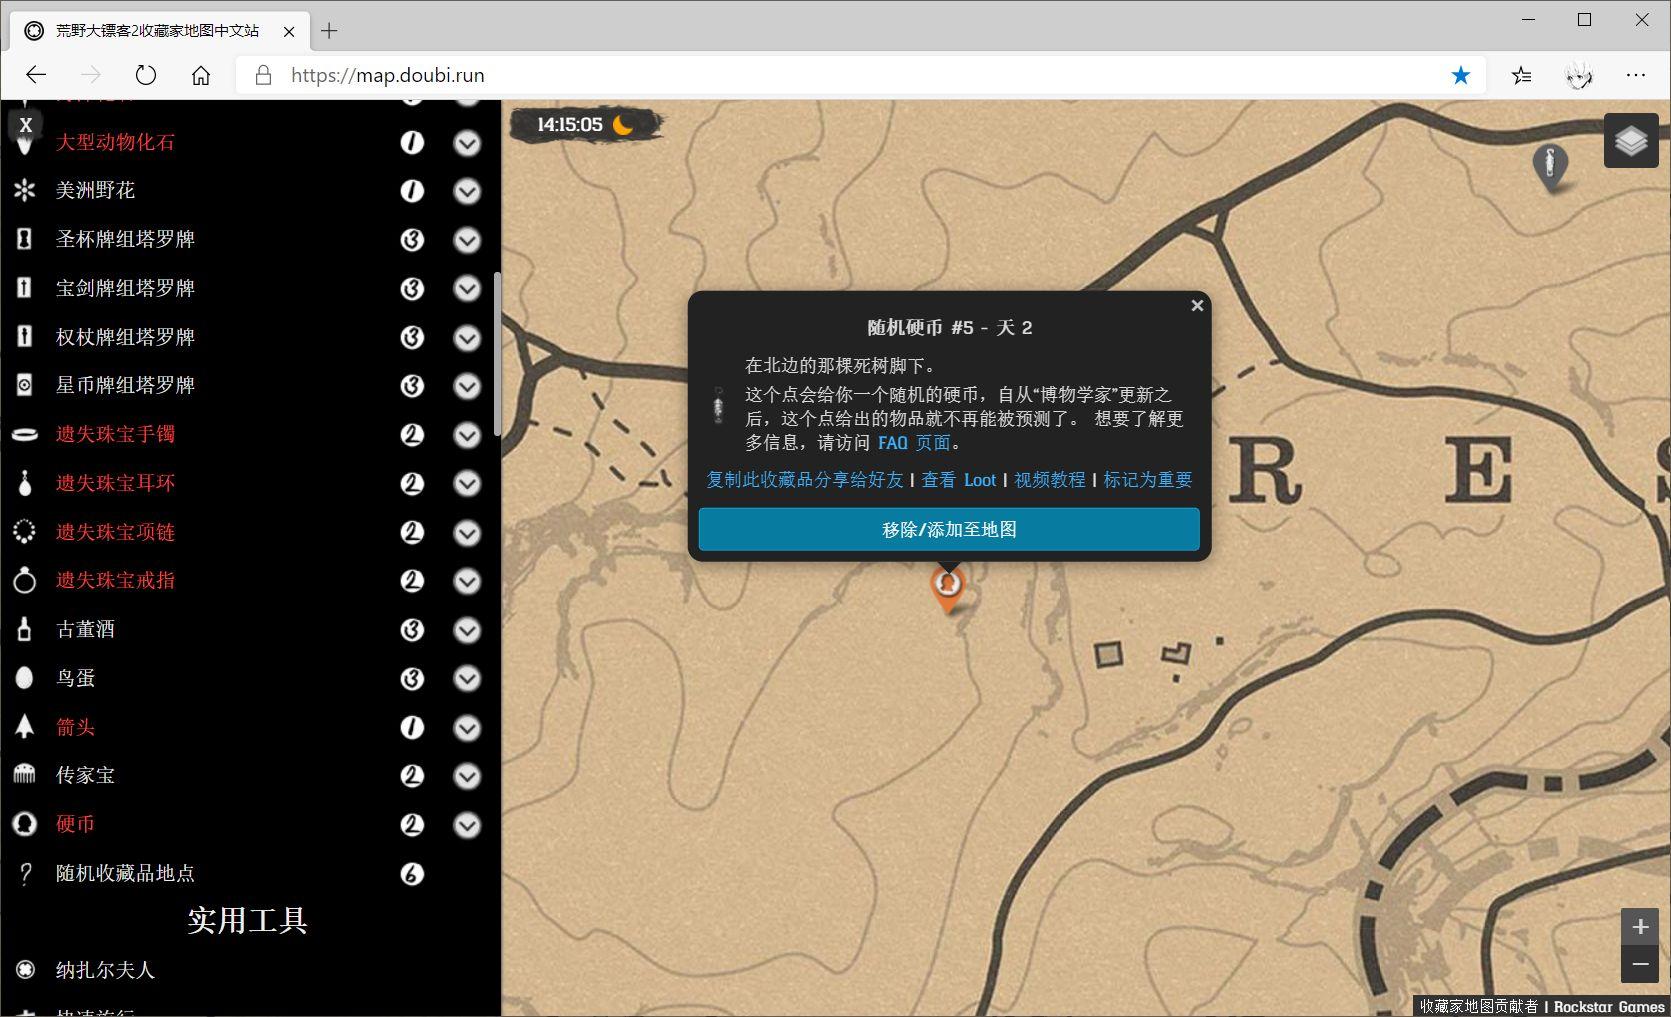Toggle 遗失珠宝耳环 category on map

115,483
